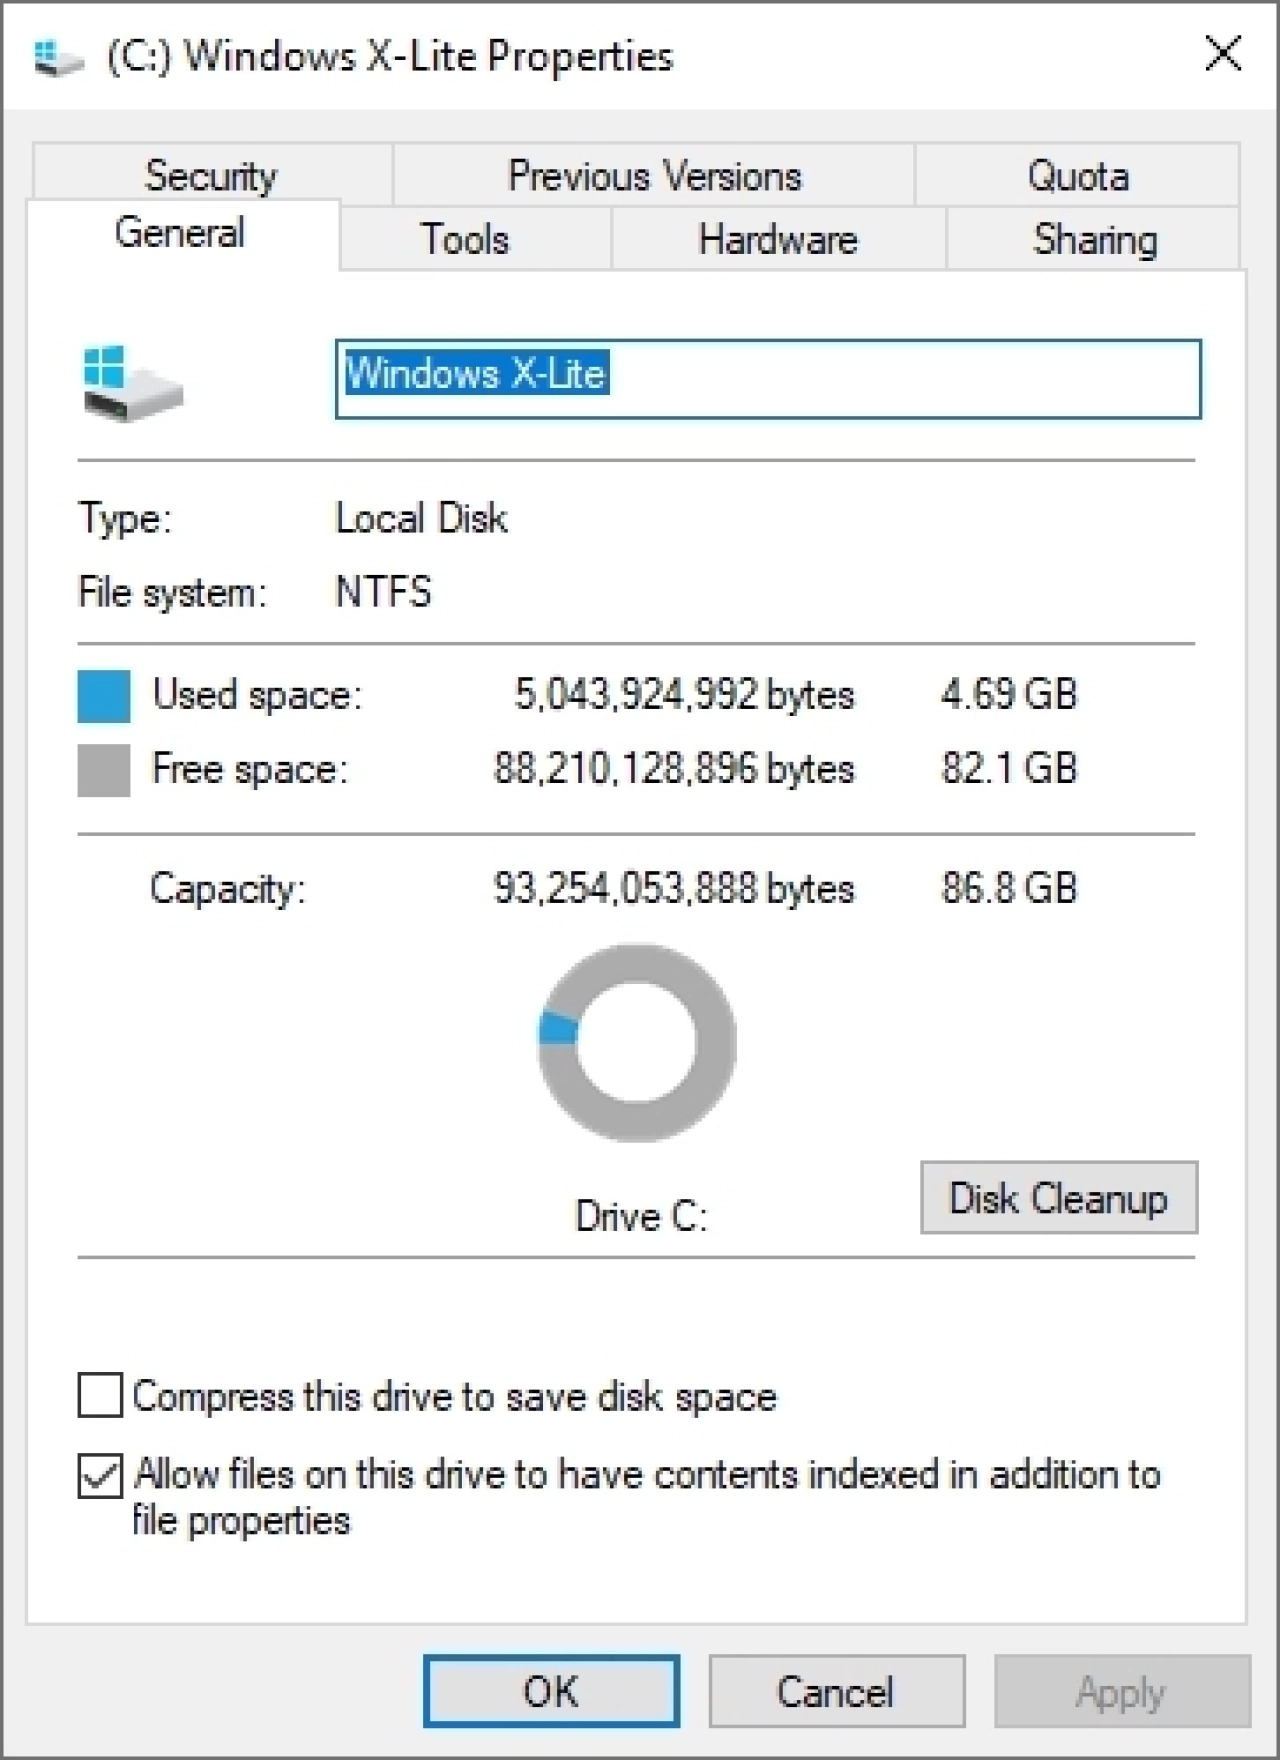Click the 'Used space:' label
The image size is (1280, 1760).
pyautogui.click(x=257, y=694)
